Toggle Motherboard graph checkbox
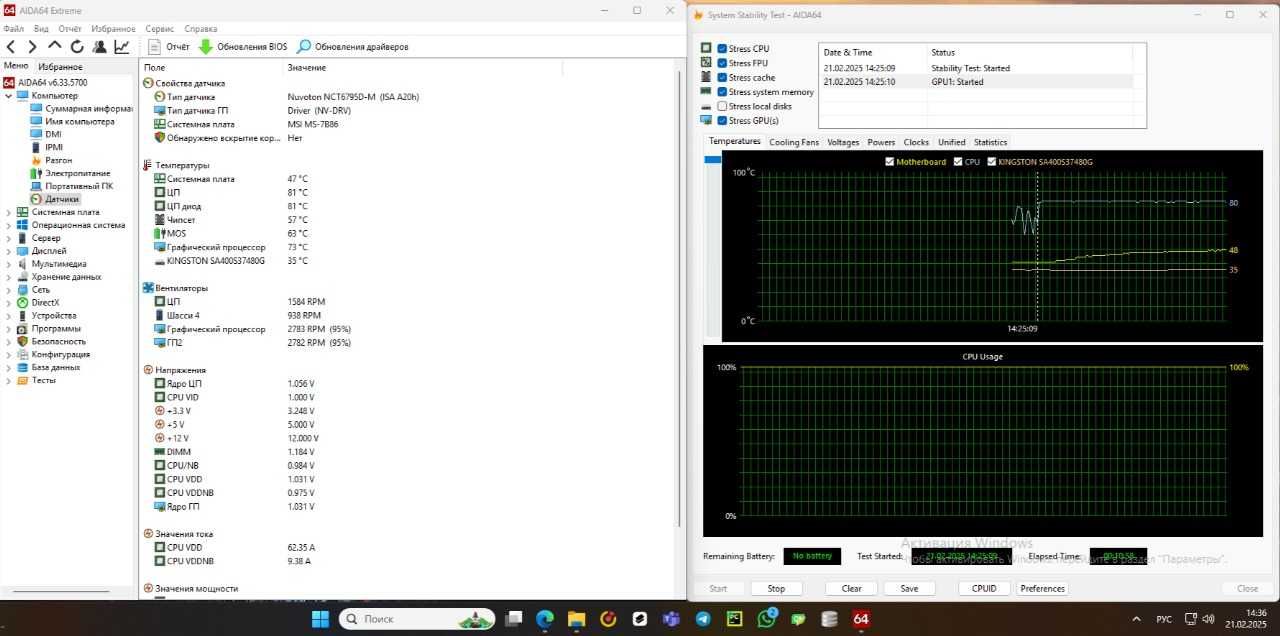The width and height of the screenshot is (1280, 636). 890,161
